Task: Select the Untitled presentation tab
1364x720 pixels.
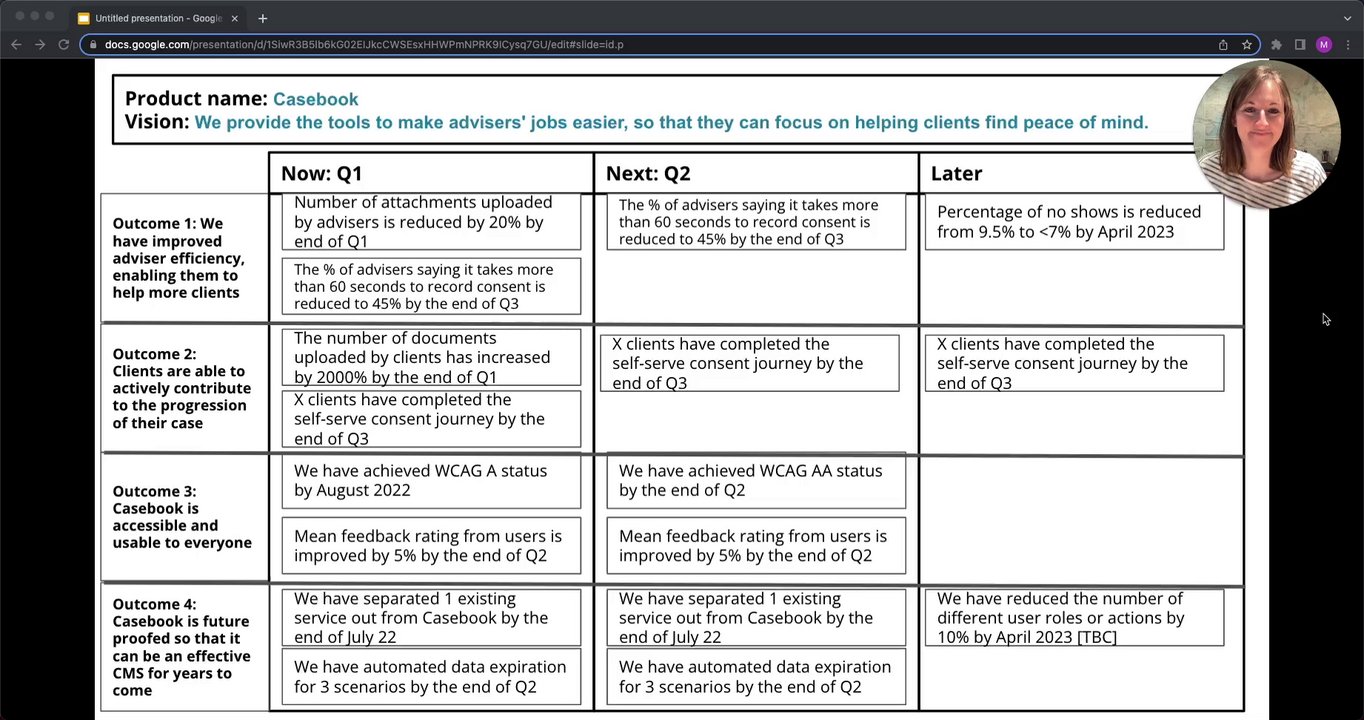Action: [x=158, y=18]
